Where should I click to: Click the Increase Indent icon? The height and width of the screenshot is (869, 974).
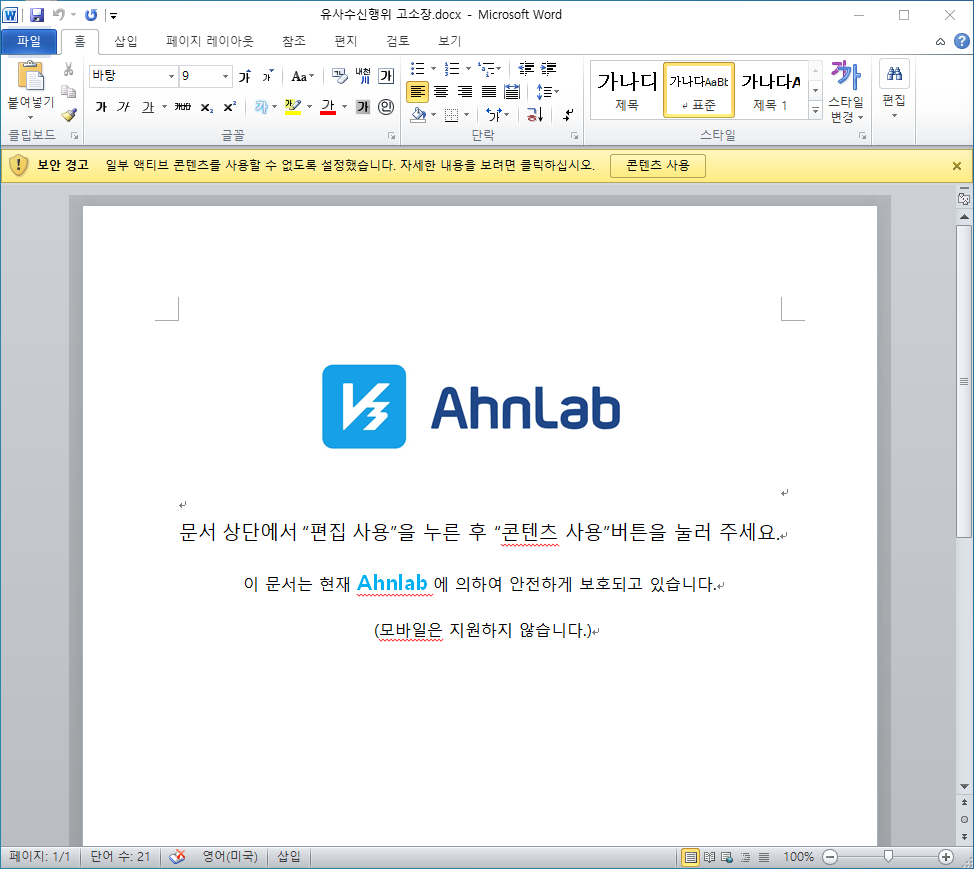pos(548,68)
